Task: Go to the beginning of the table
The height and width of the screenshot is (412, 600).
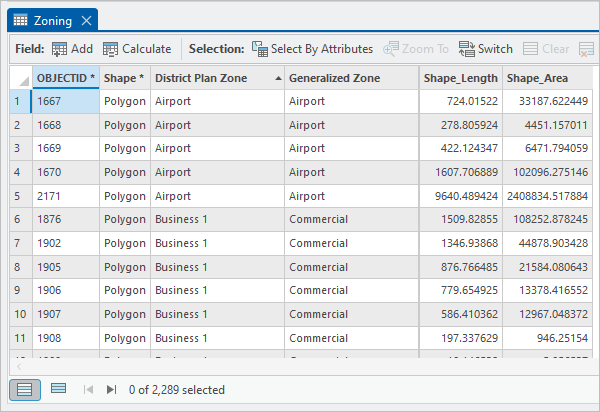Action: coord(88,390)
